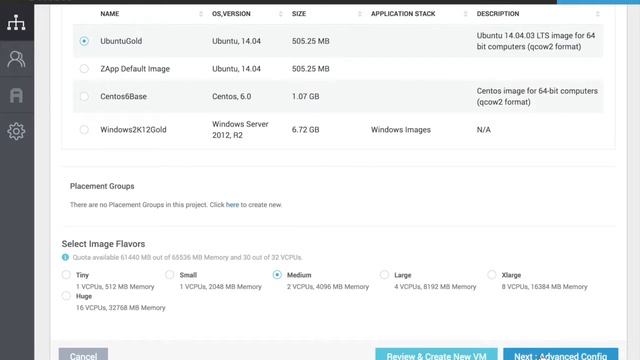Open the network topology sidebar icon
Screen dimensions: 640x360
tap(16, 23)
